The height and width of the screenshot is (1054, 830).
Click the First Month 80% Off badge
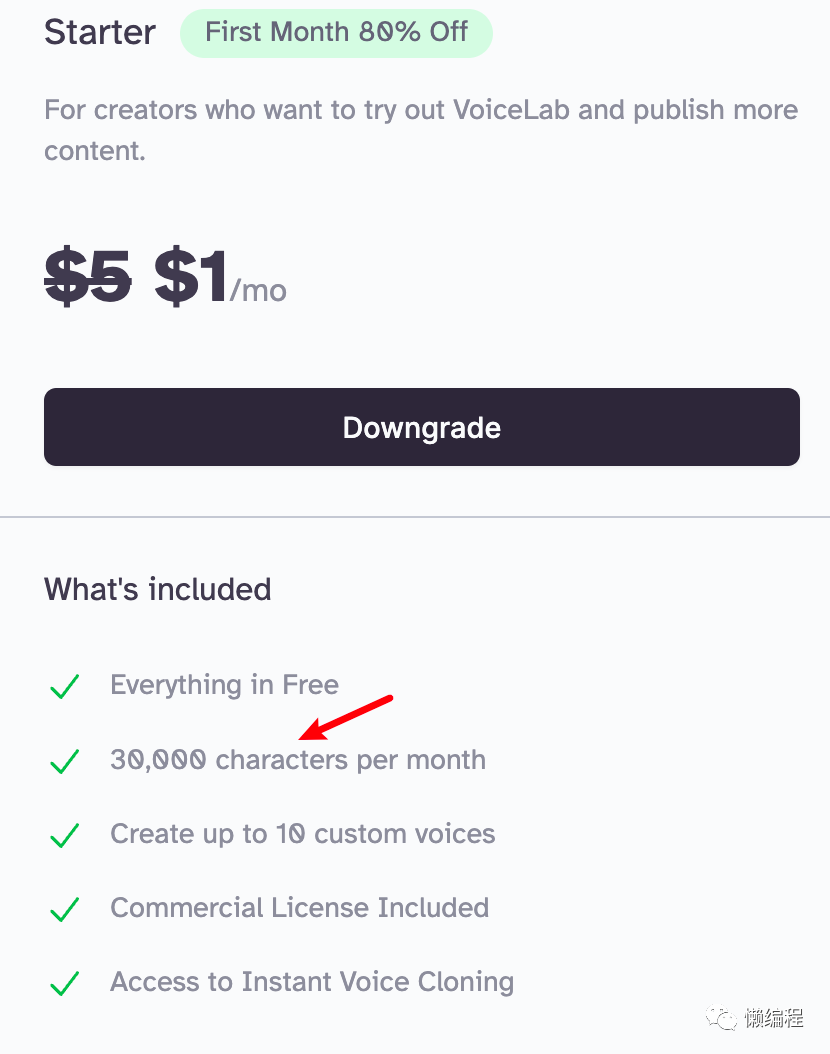coord(336,33)
